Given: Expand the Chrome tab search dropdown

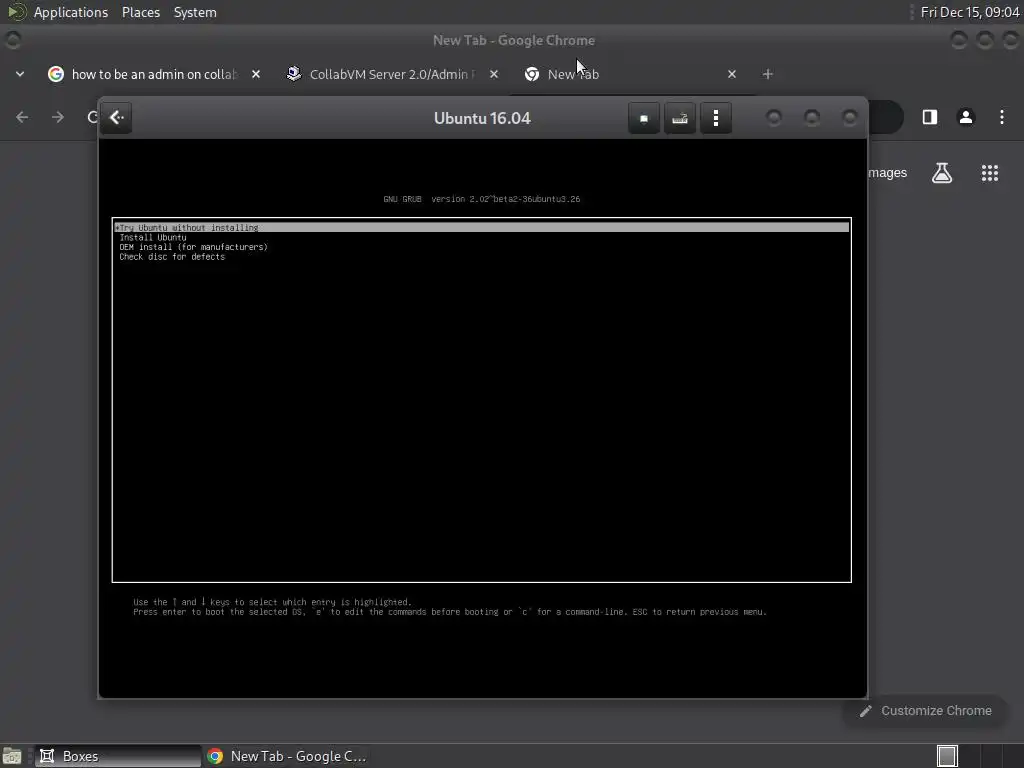Looking at the screenshot, I should [20, 74].
